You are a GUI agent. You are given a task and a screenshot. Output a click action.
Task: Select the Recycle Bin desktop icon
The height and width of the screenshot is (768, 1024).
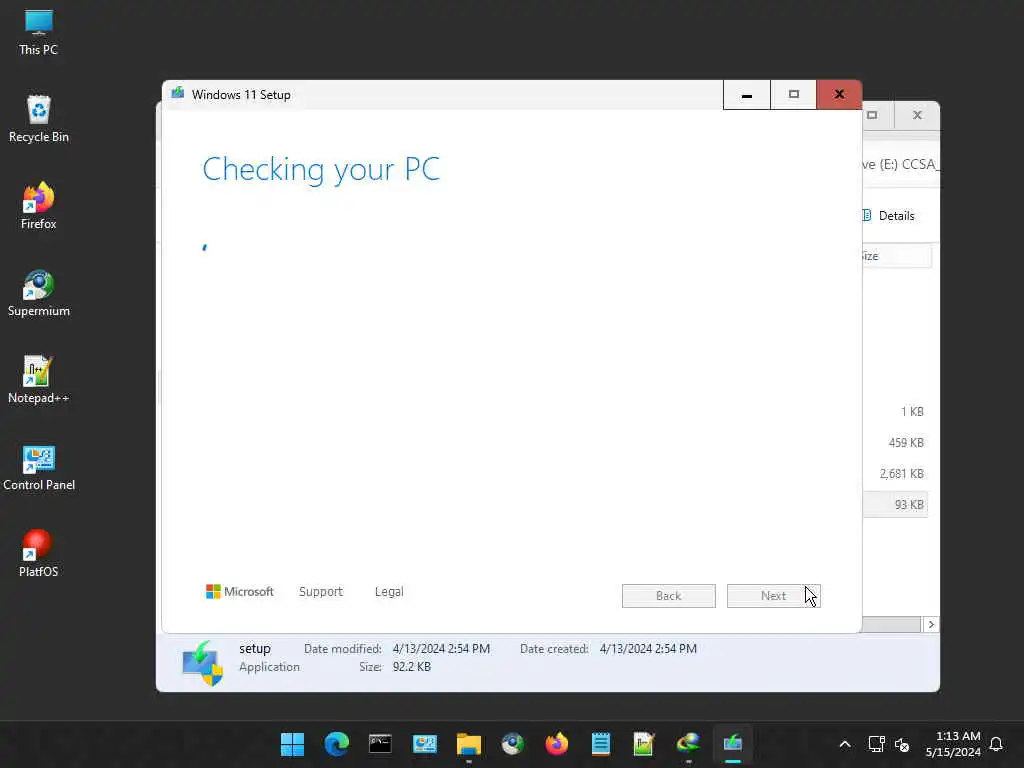click(x=38, y=120)
